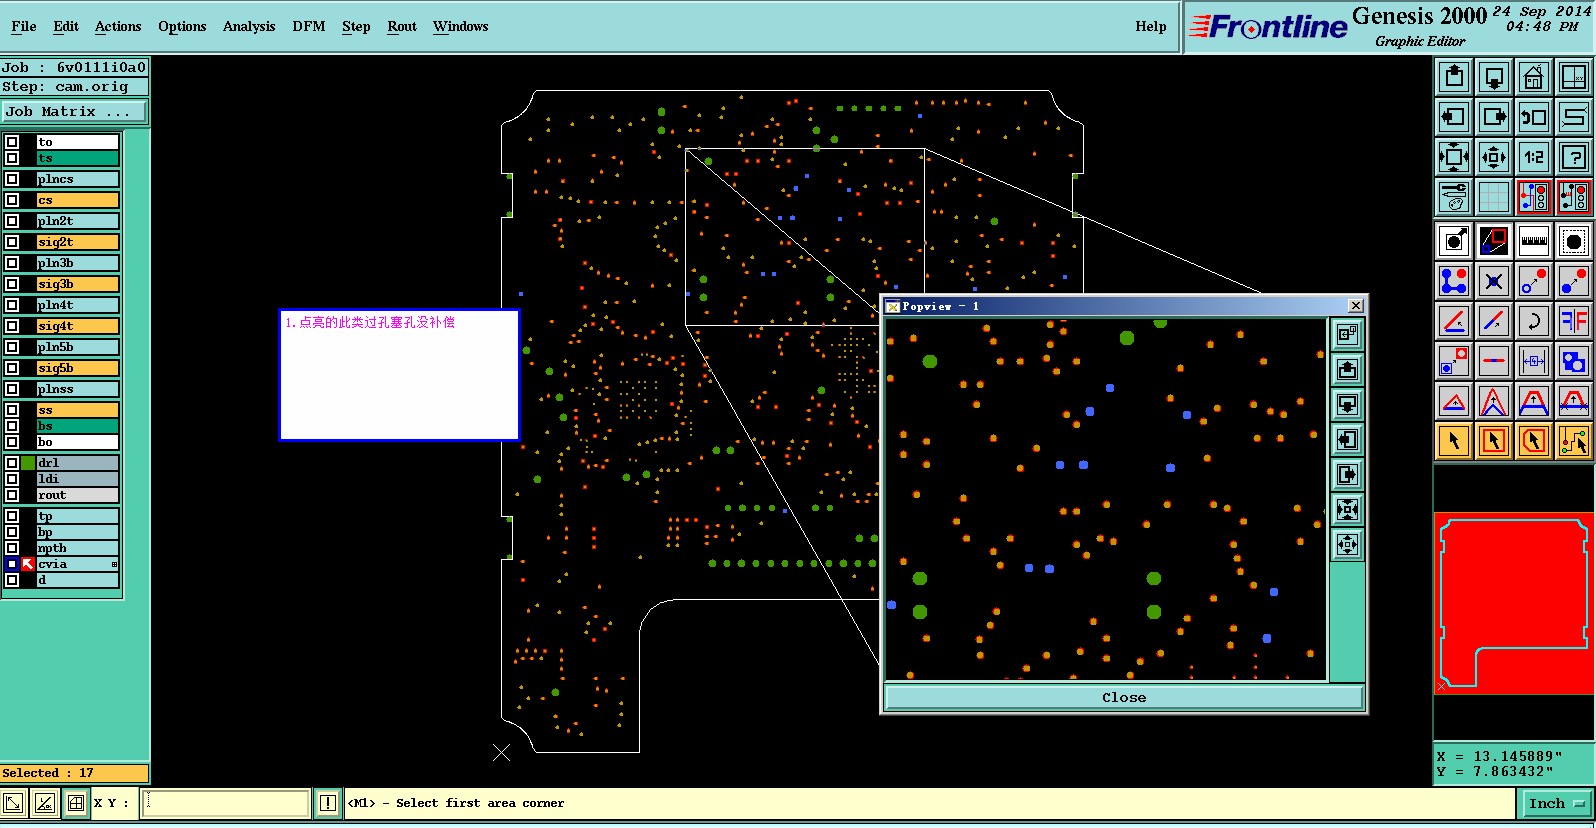Open the Step menu

click(x=356, y=27)
